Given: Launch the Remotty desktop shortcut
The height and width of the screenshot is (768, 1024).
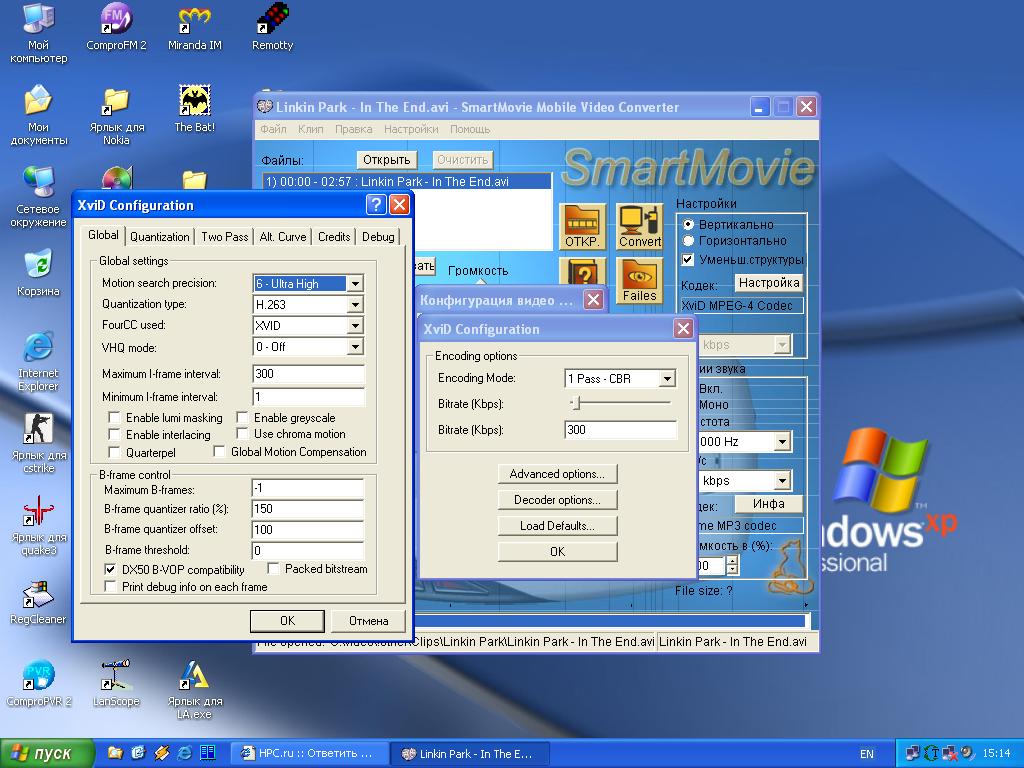Looking at the screenshot, I should click(272, 26).
